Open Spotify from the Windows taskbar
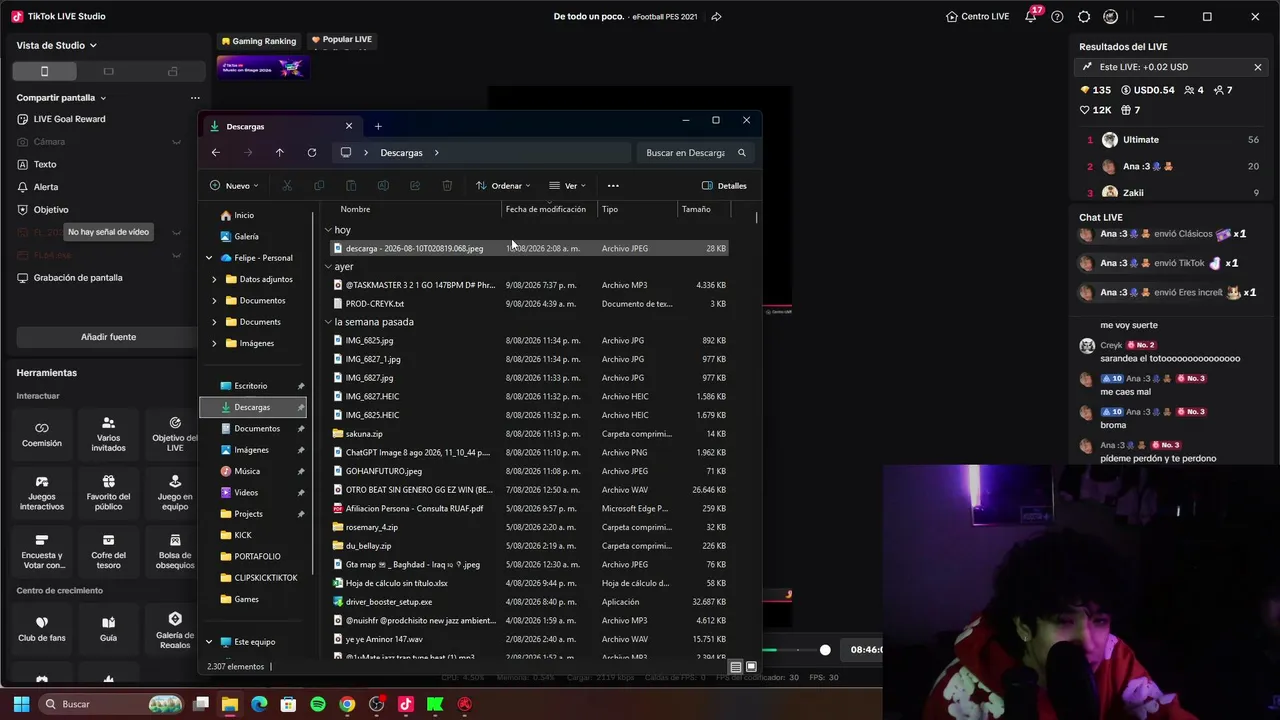The width and height of the screenshot is (1280, 720). [318, 704]
